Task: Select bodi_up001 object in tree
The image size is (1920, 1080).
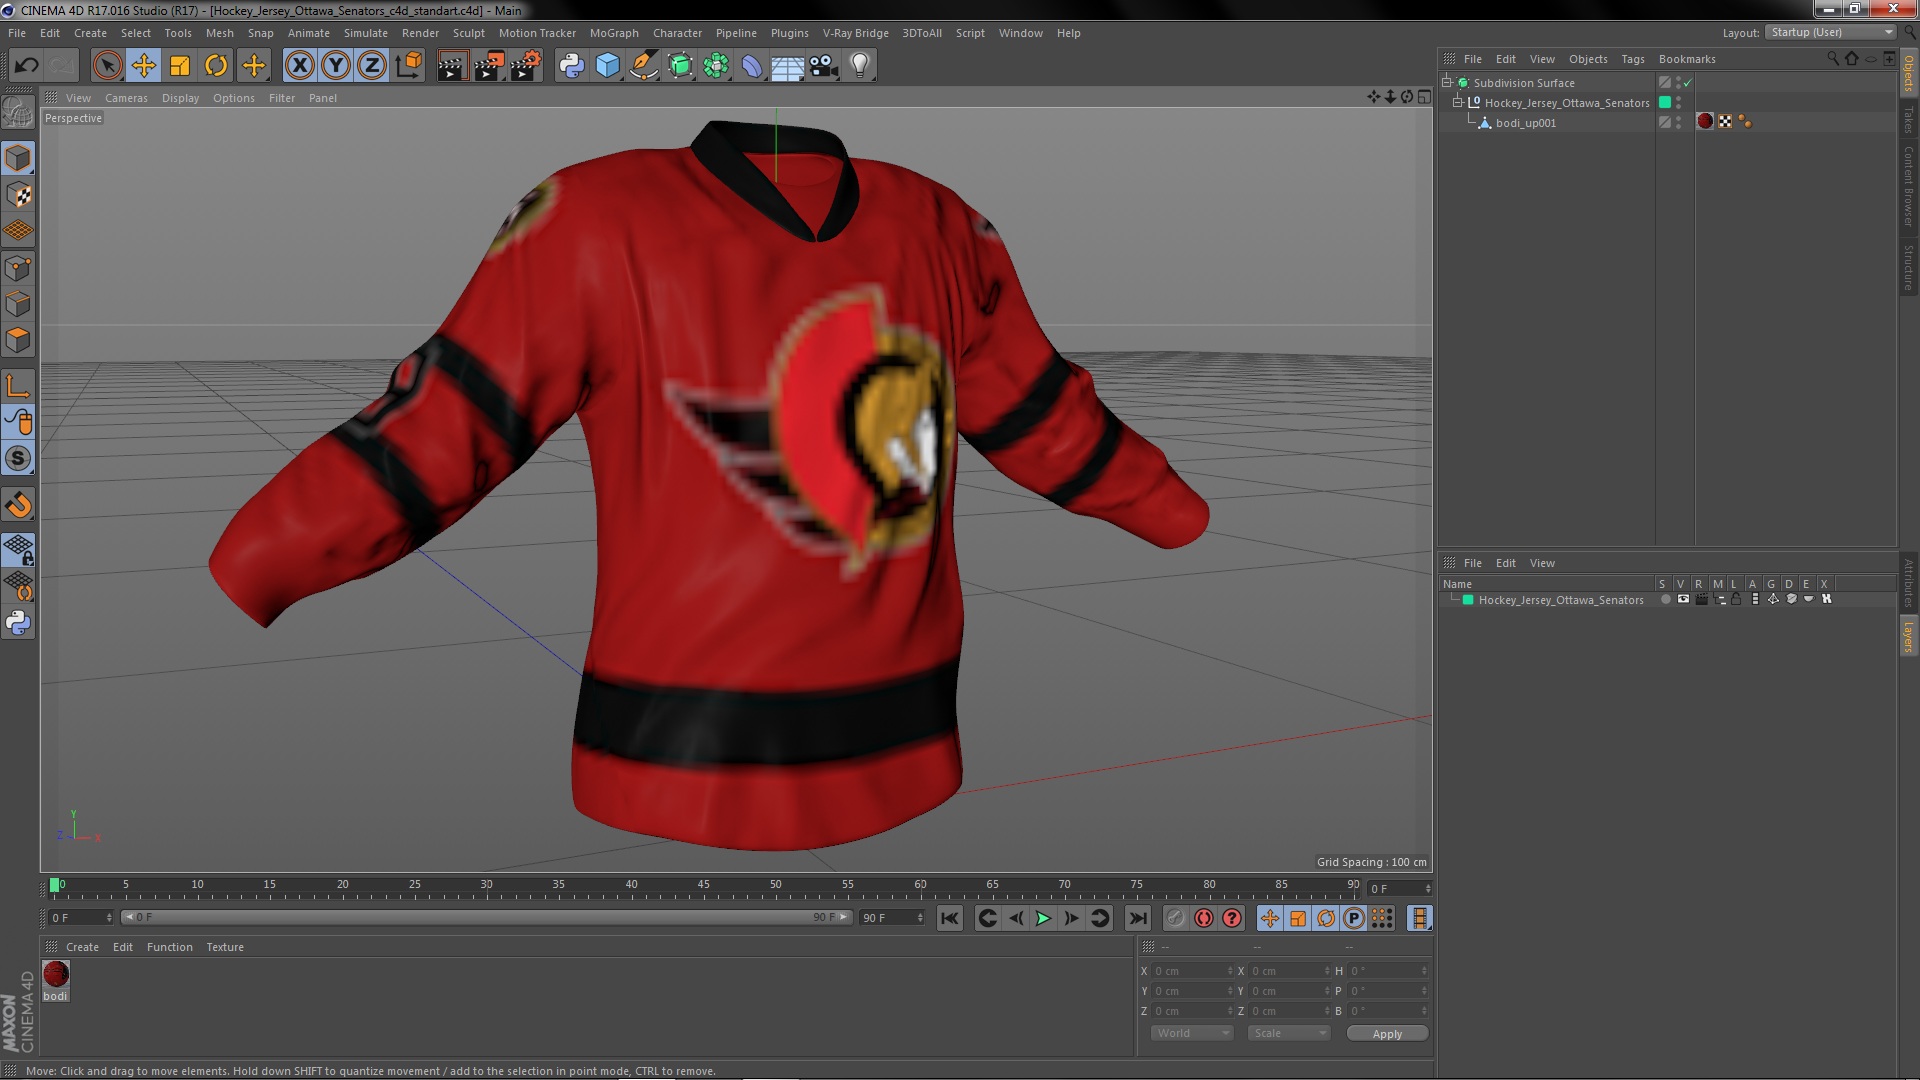Action: (1525, 123)
